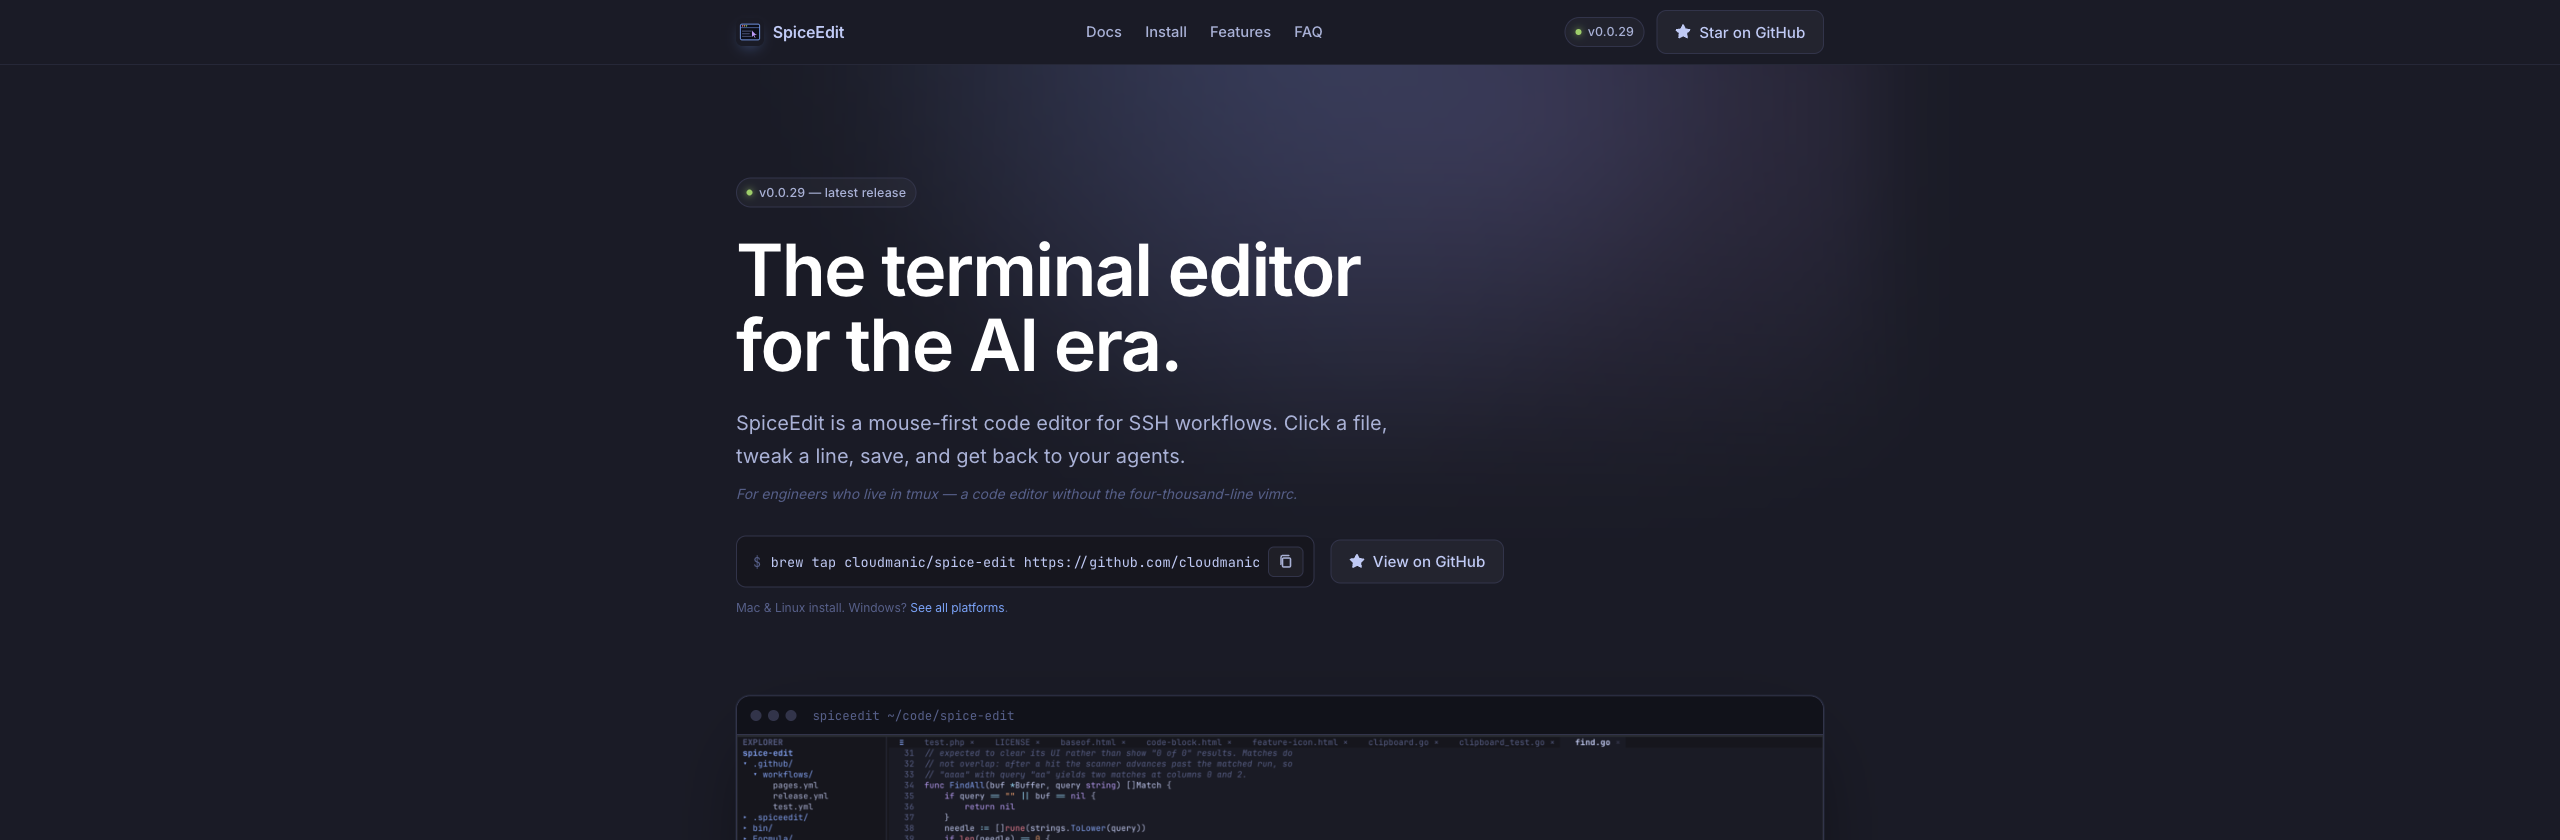Close the LICENSE tab
Screen dimensions: 2560x840
coord(1038,743)
